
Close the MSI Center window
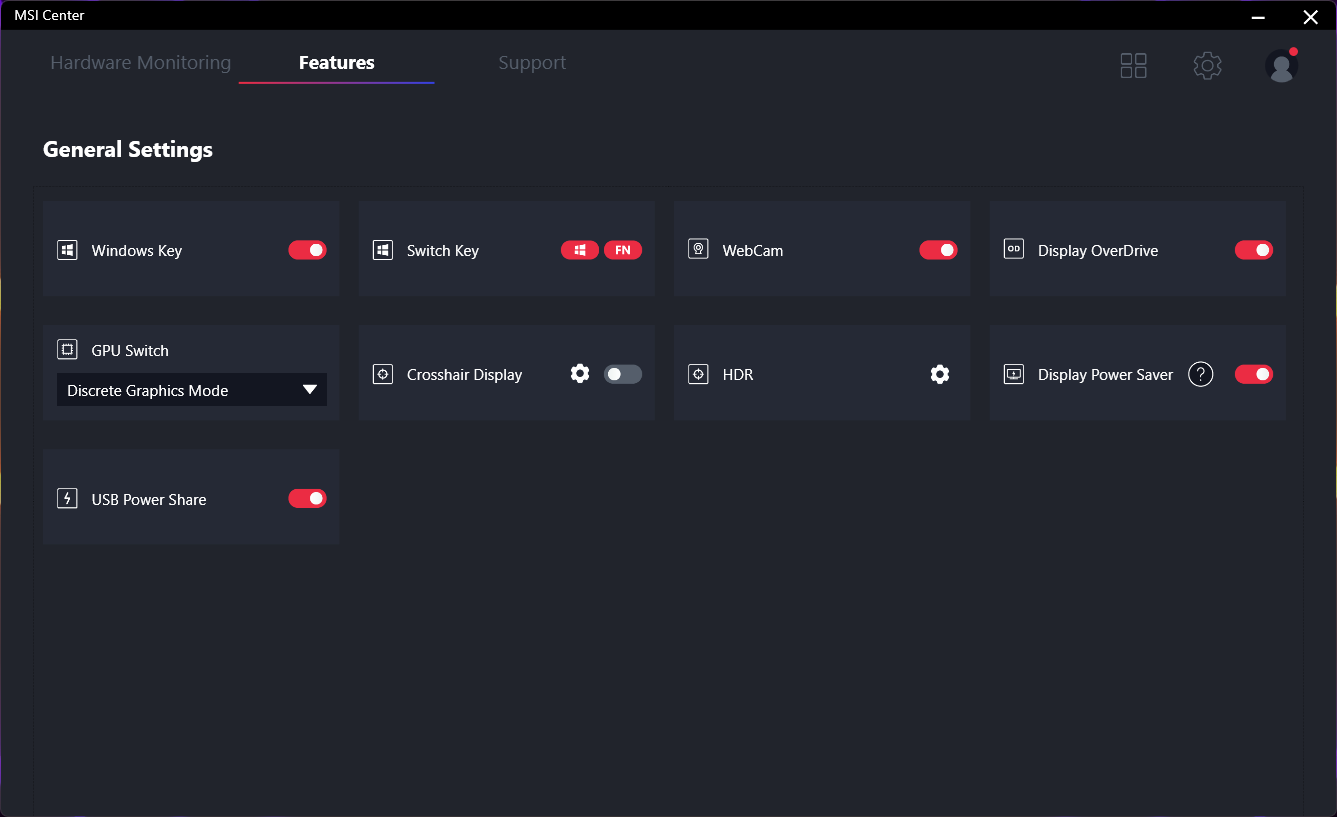[1310, 16]
